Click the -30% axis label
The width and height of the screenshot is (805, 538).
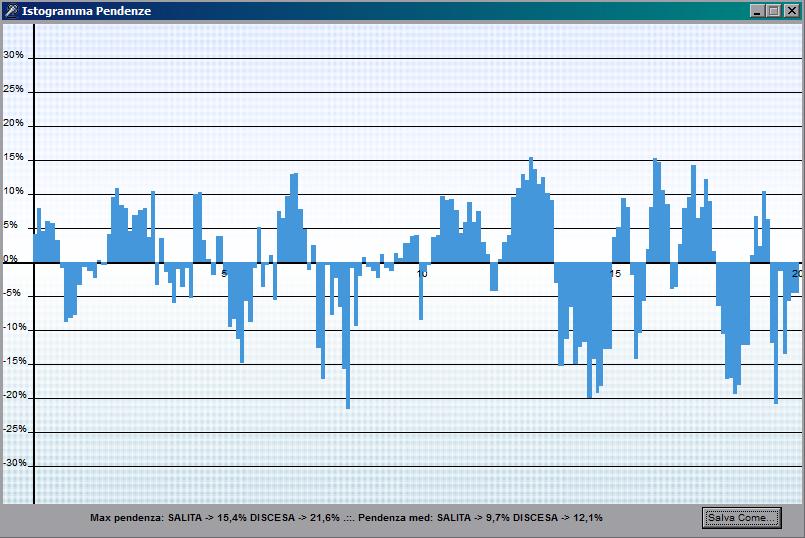pyautogui.click(x=15, y=463)
